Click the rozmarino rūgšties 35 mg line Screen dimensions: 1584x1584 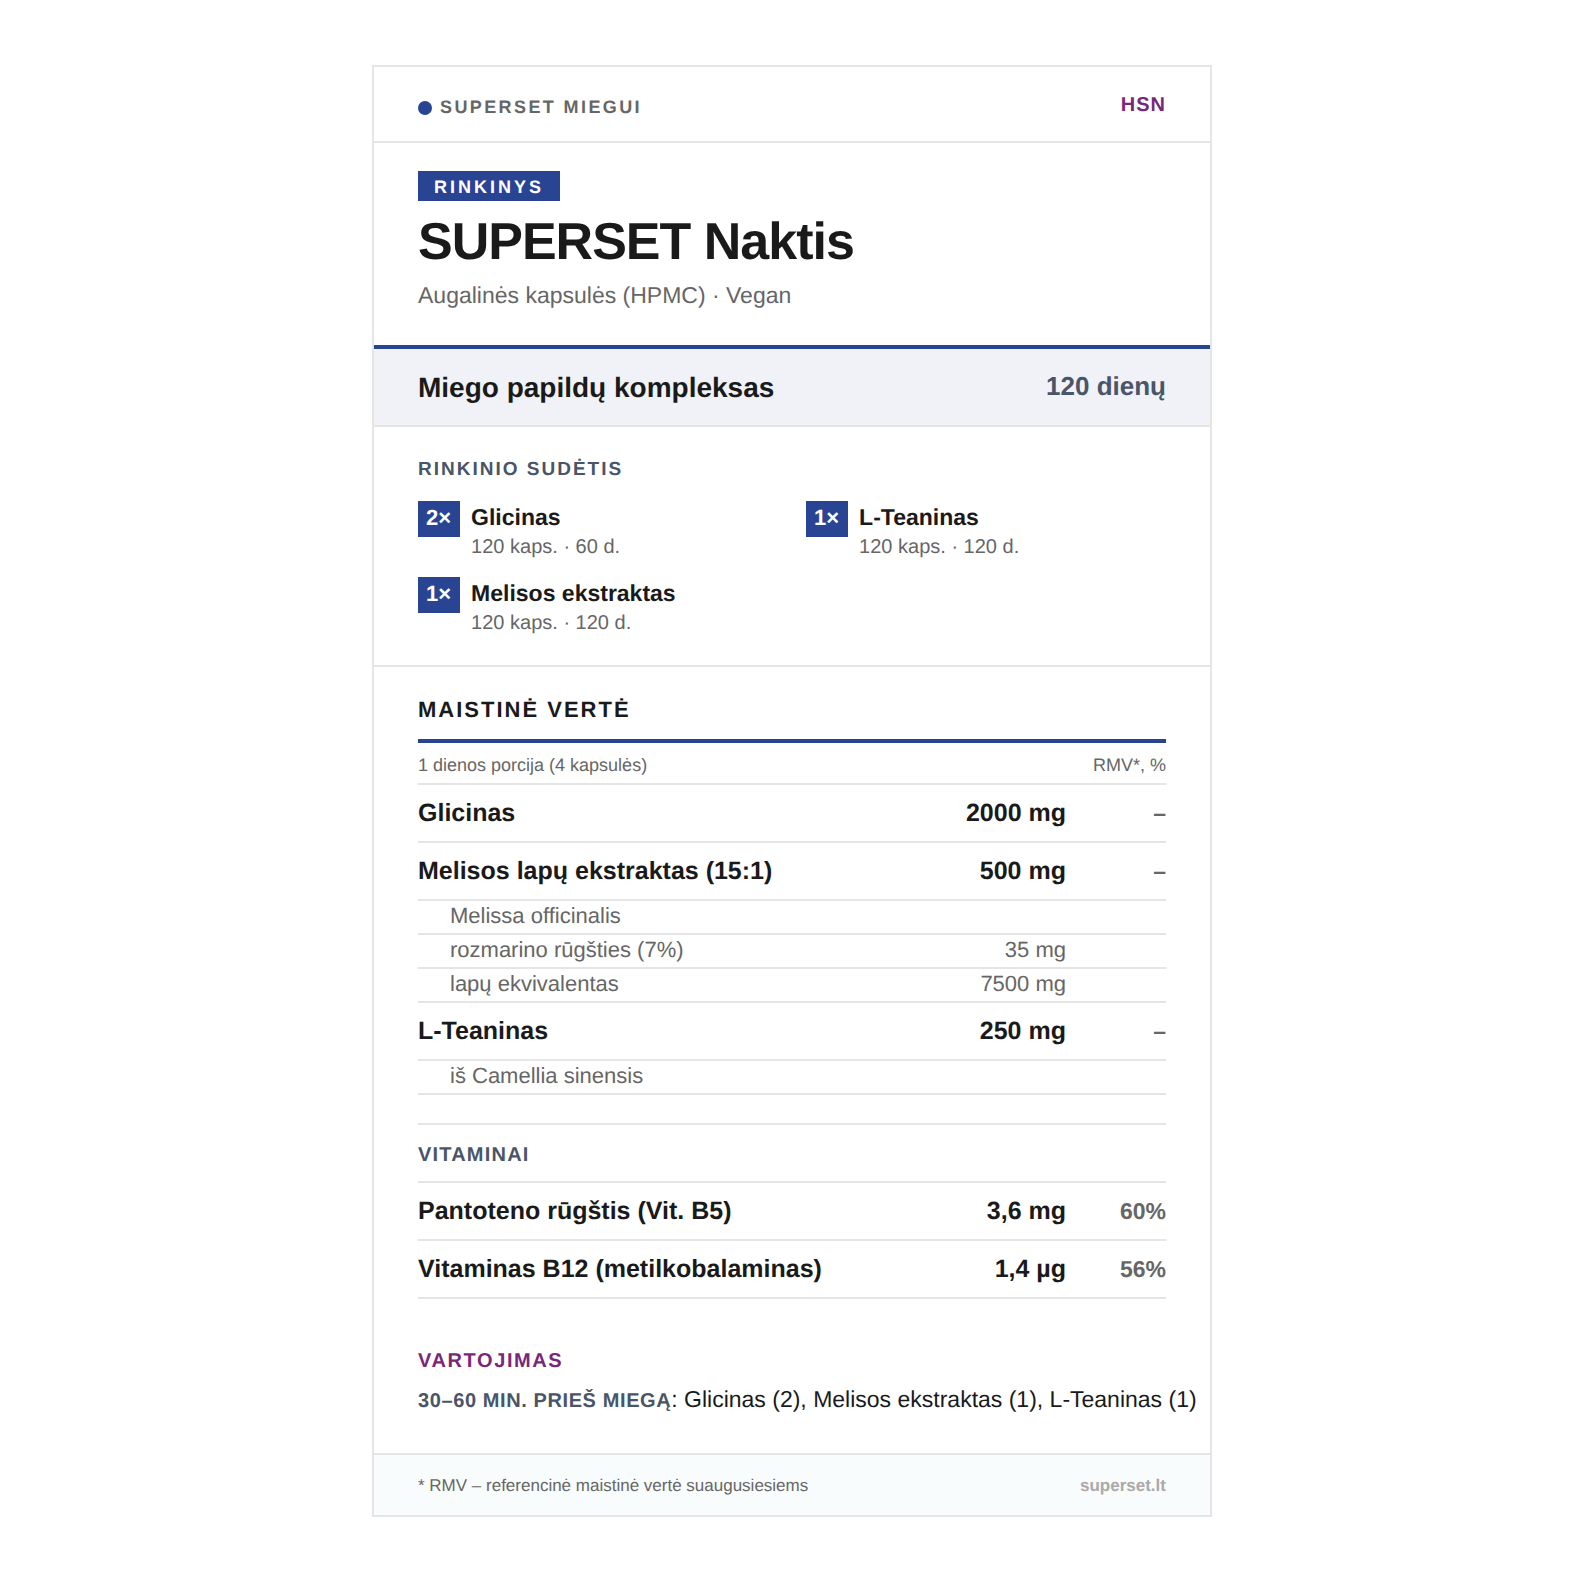(790, 950)
